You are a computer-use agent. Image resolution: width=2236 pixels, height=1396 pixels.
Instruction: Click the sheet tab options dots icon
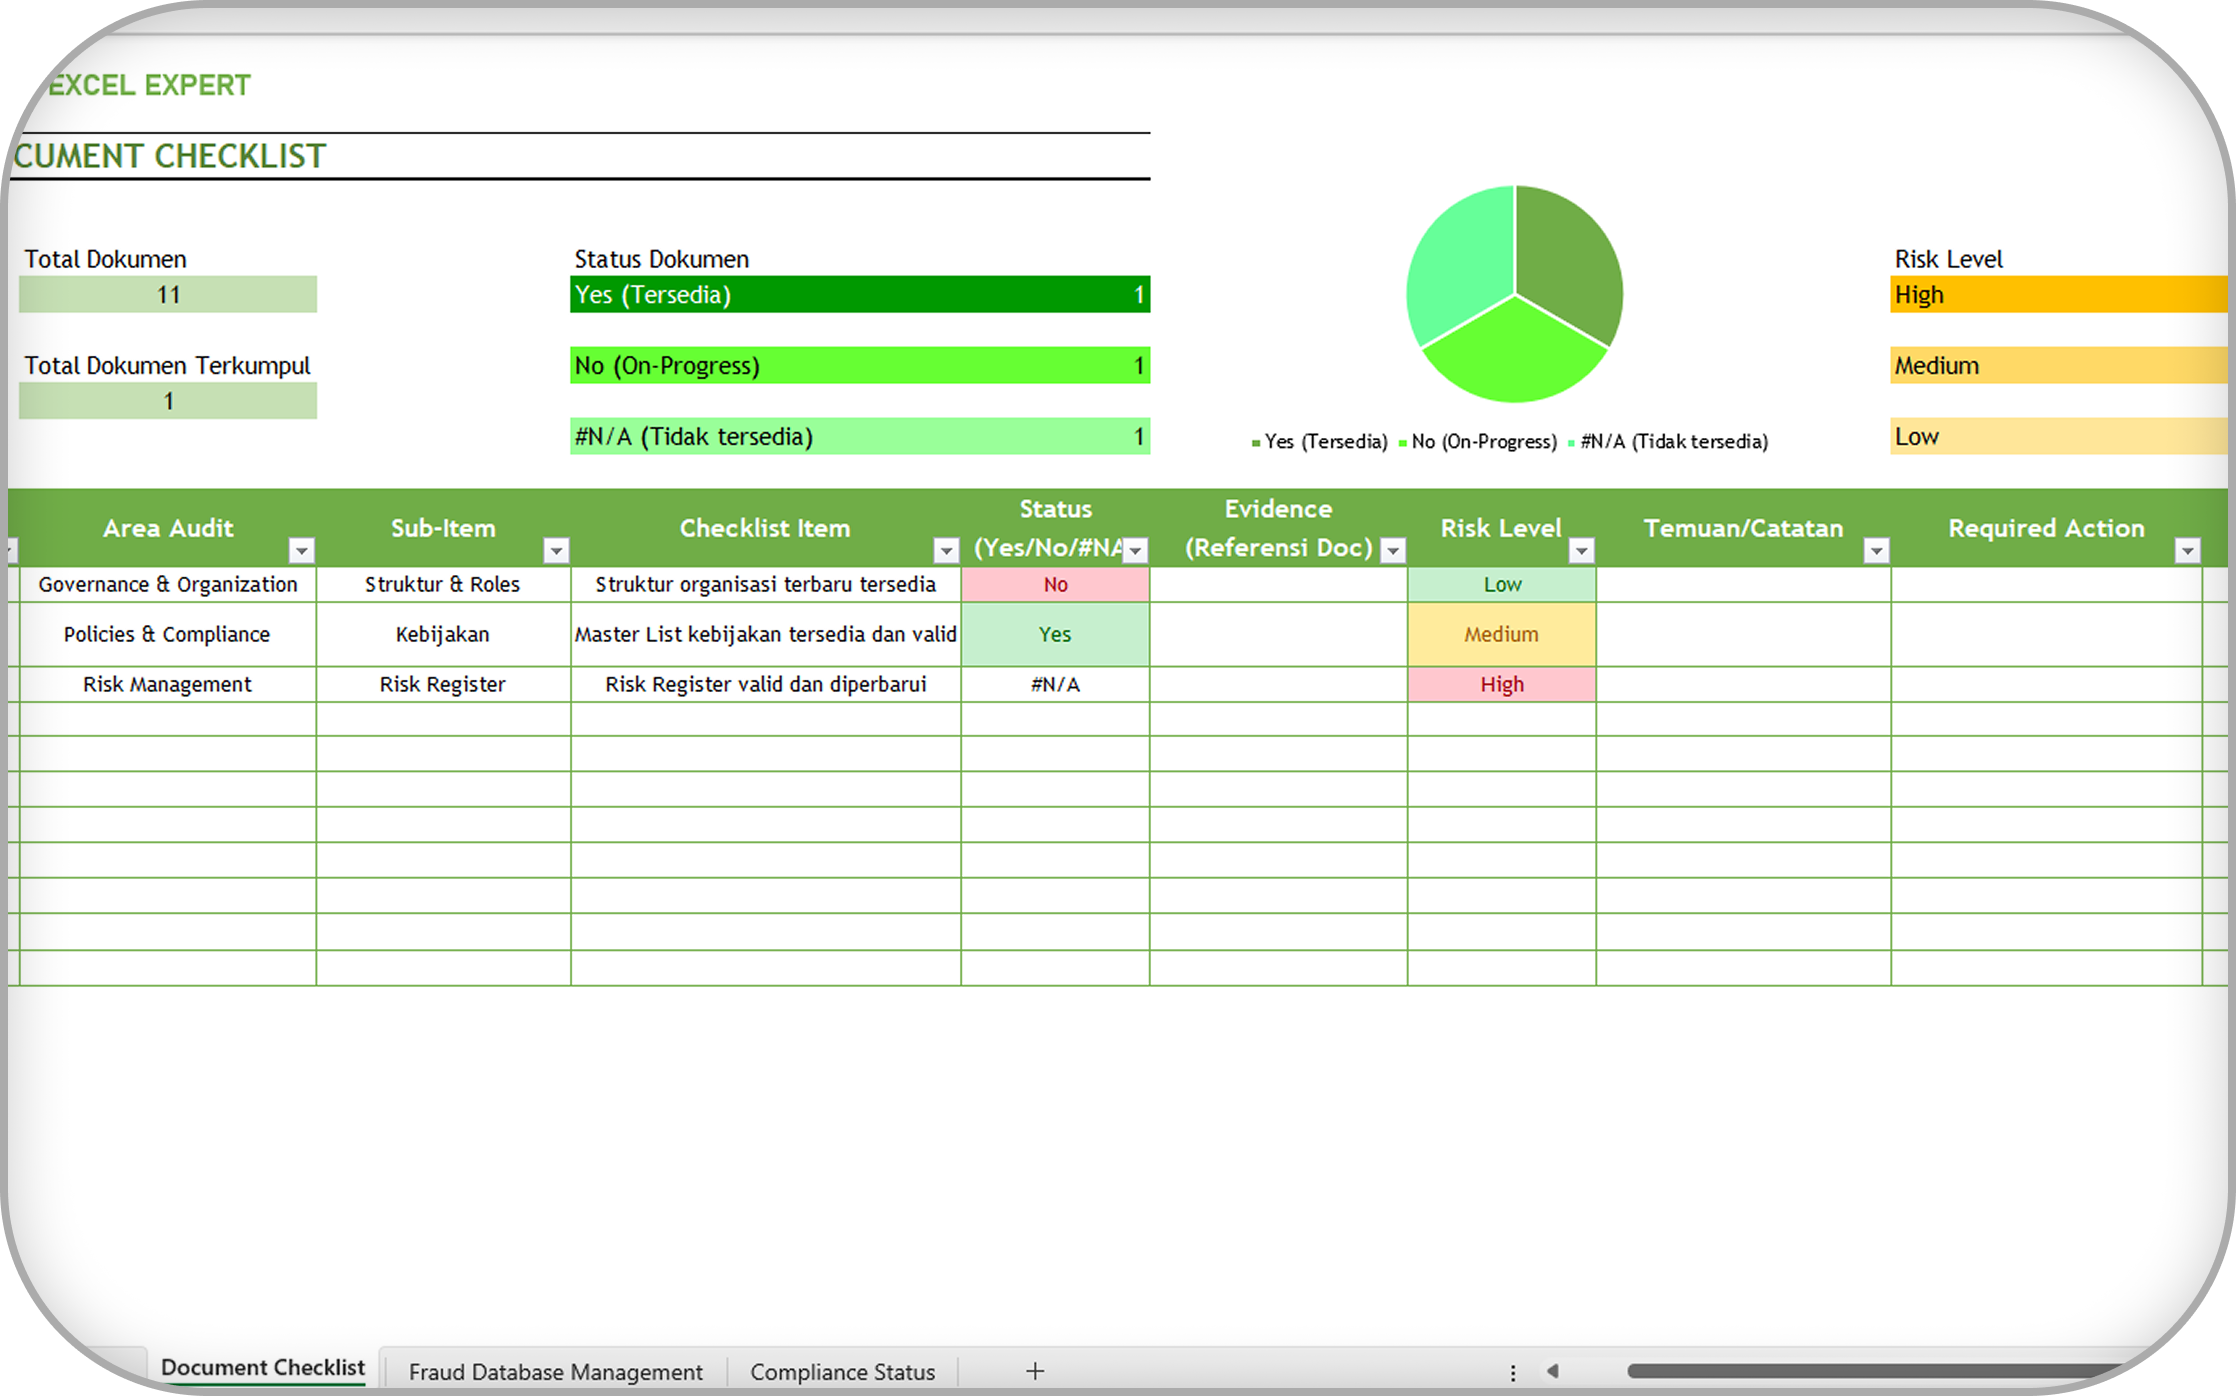[1513, 1372]
